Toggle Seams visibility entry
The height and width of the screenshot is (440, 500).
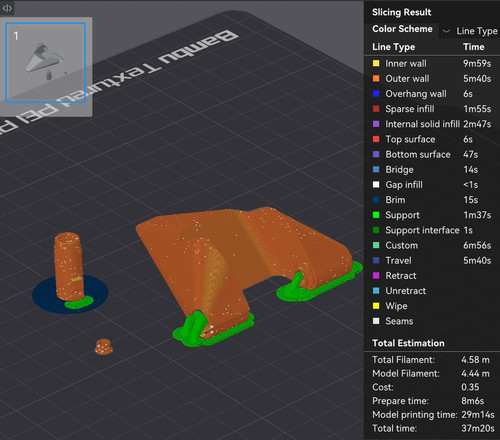(x=432, y=321)
